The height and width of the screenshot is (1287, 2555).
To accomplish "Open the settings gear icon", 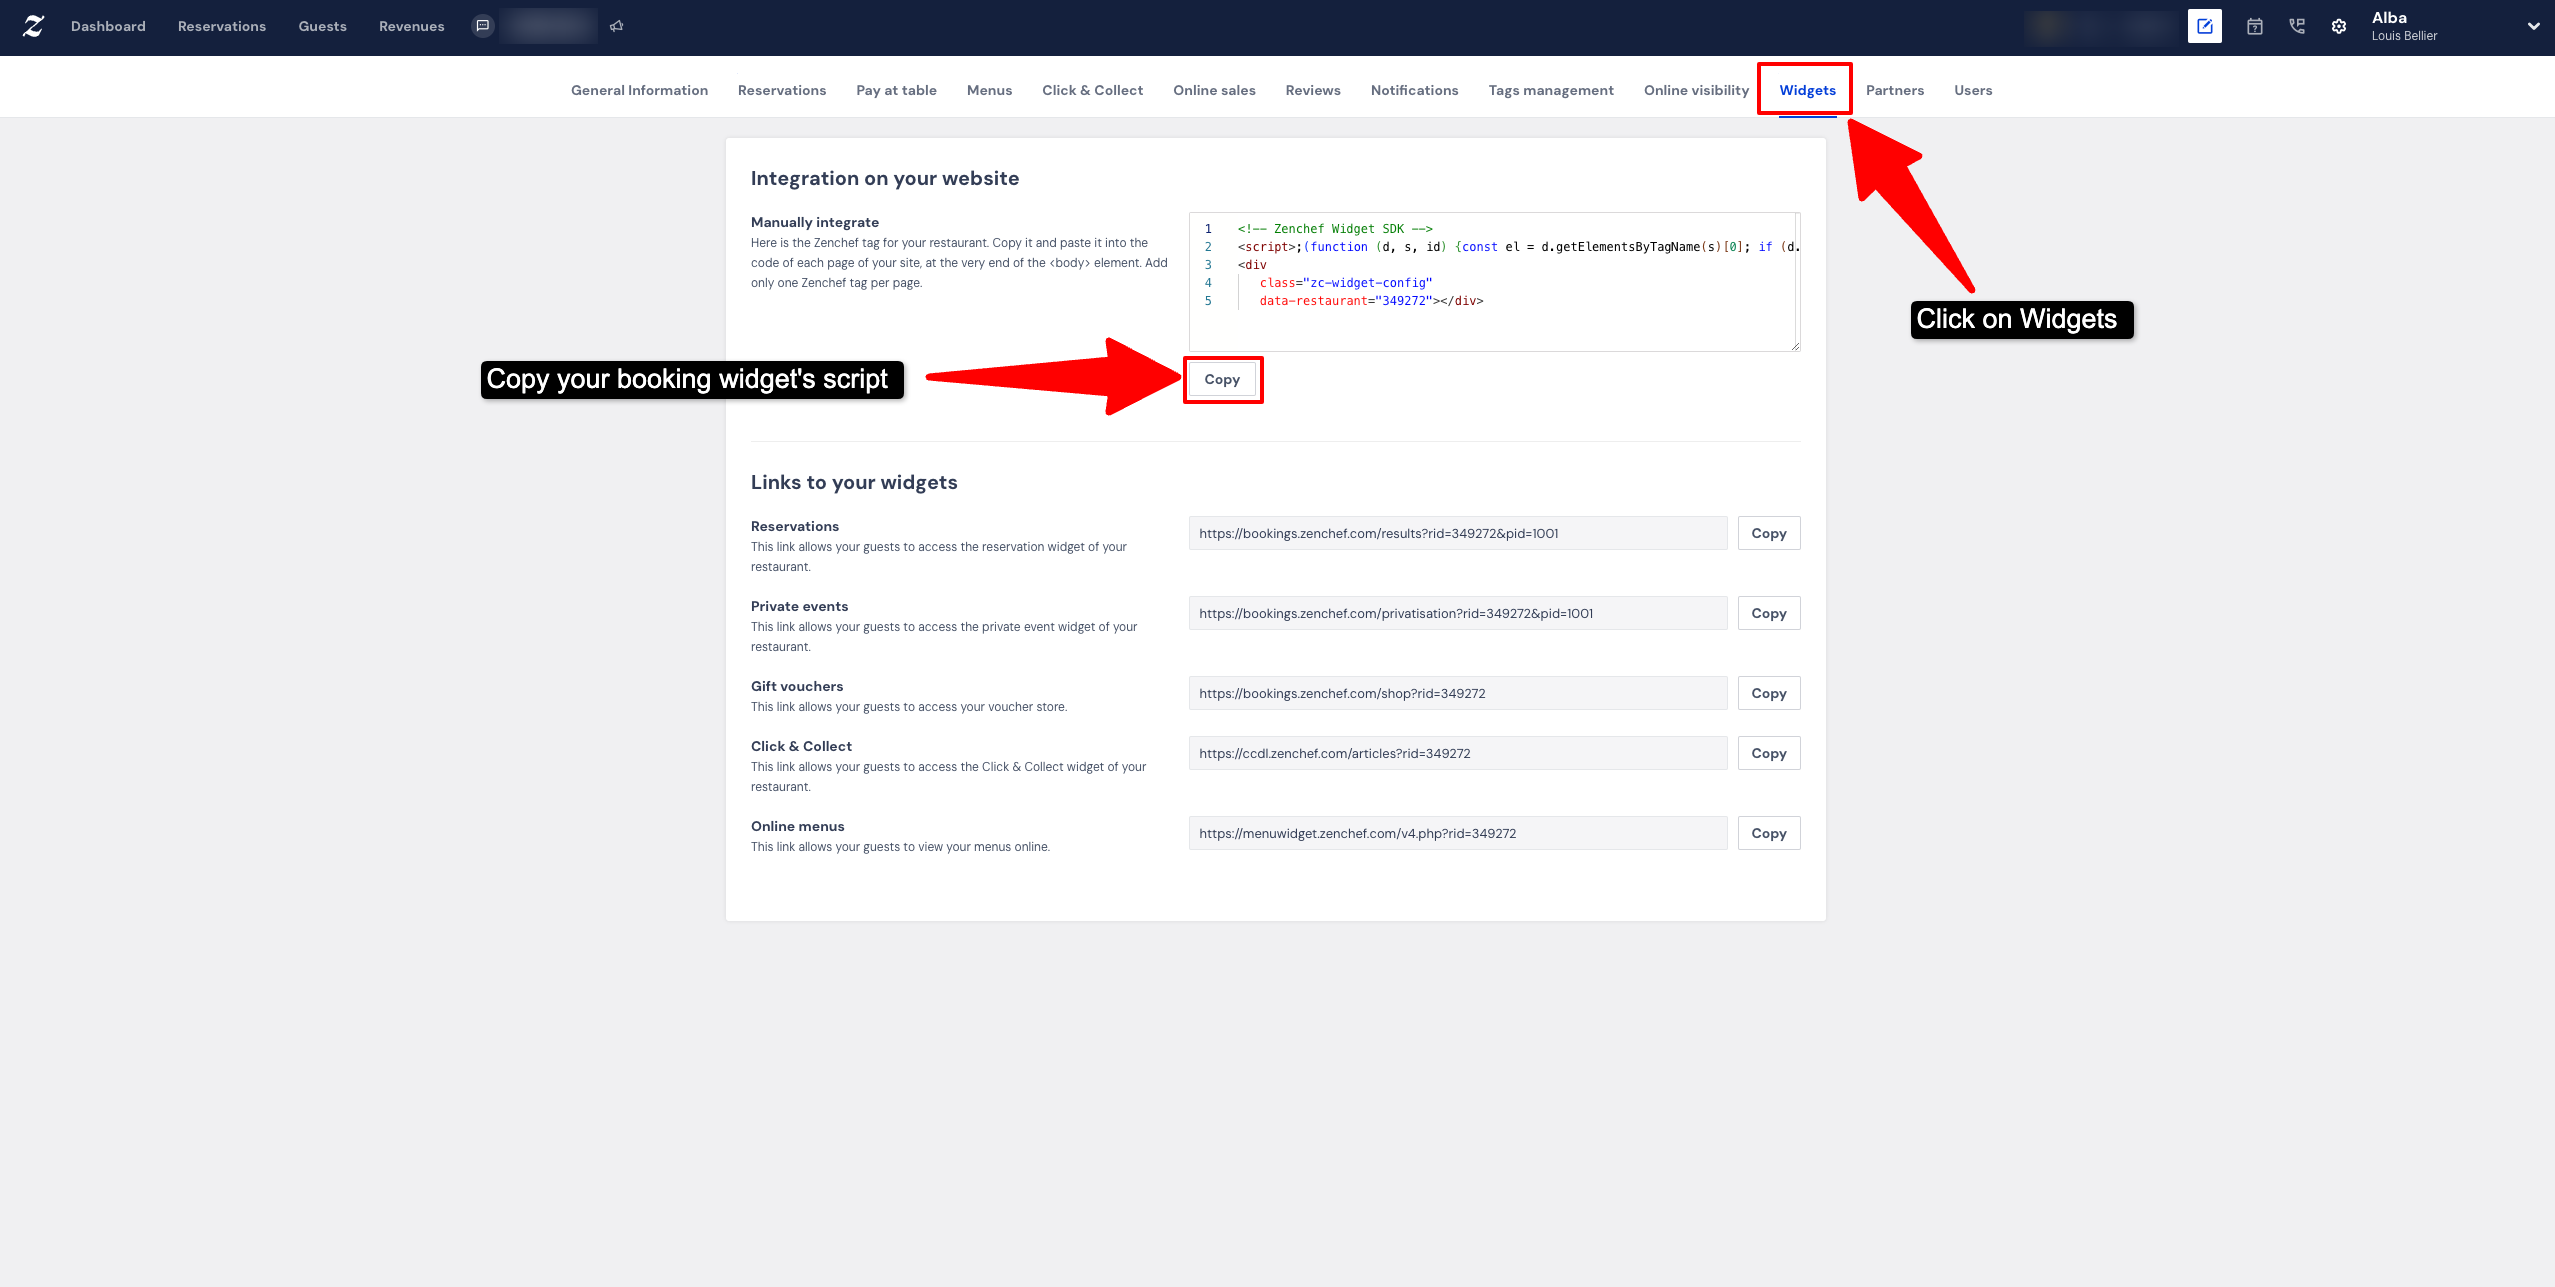I will 2339,26.
